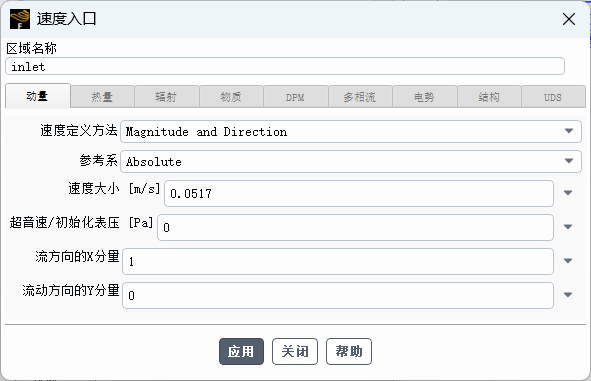Click the 应用 button
This screenshot has width=591, height=381.
coord(241,351)
